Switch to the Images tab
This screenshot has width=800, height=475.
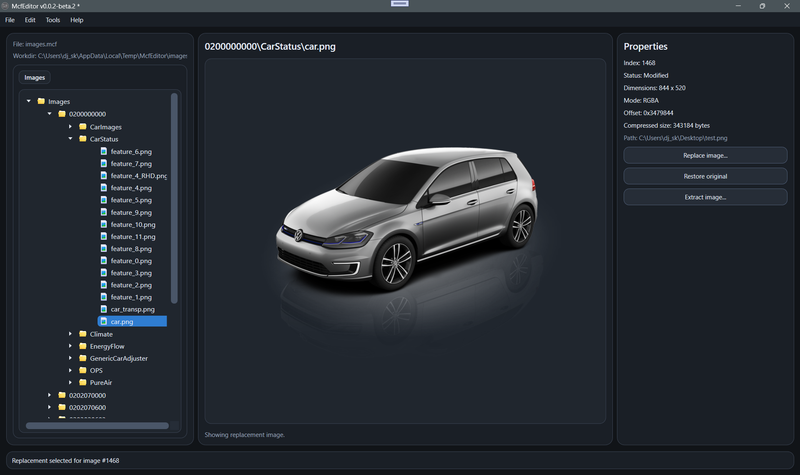tap(35, 78)
